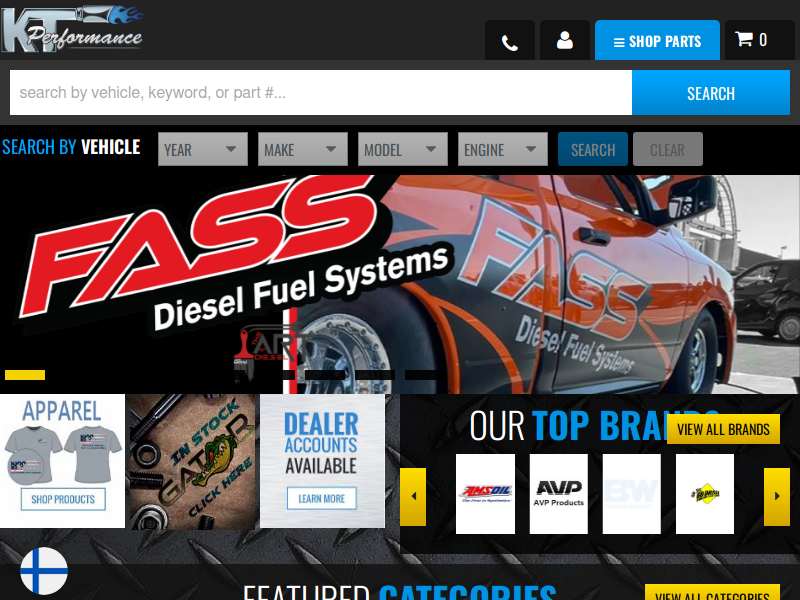The height and width of the screenshot is (600, 800).
Task: Expand the Model dropdown
Action: pyautogui.click(x=403, y=149)
